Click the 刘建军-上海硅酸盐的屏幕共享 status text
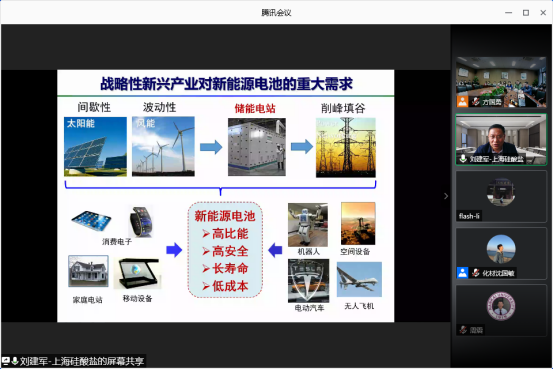Viewport: 553px width, 369px height. point(82,361)
